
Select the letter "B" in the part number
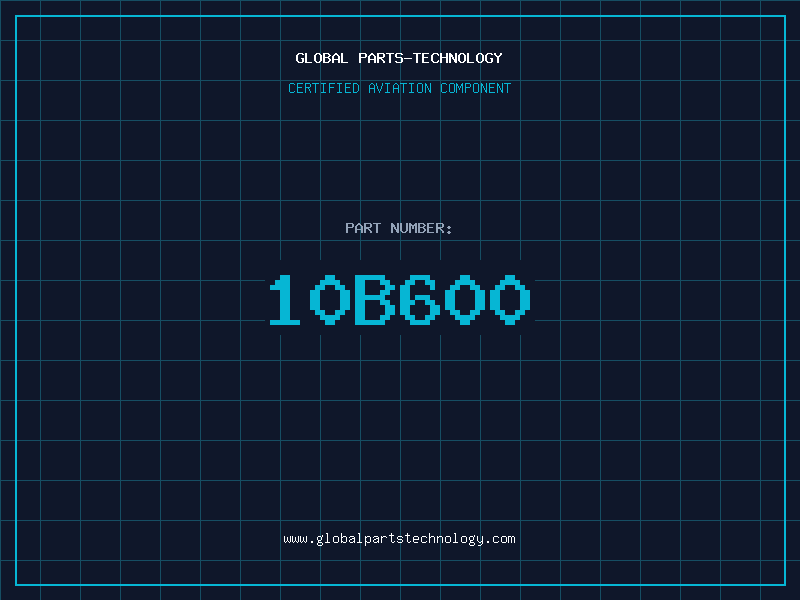pyautogui.click(x=375, y=300)
